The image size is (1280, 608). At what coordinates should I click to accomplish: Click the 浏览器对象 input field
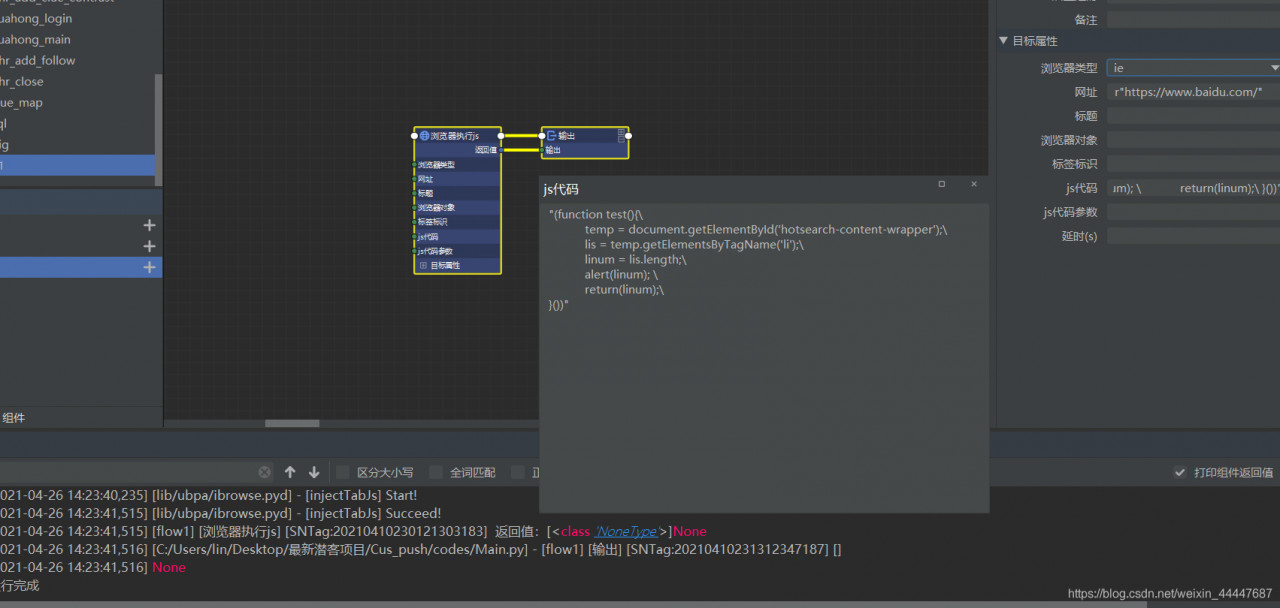pos(1193,140)
